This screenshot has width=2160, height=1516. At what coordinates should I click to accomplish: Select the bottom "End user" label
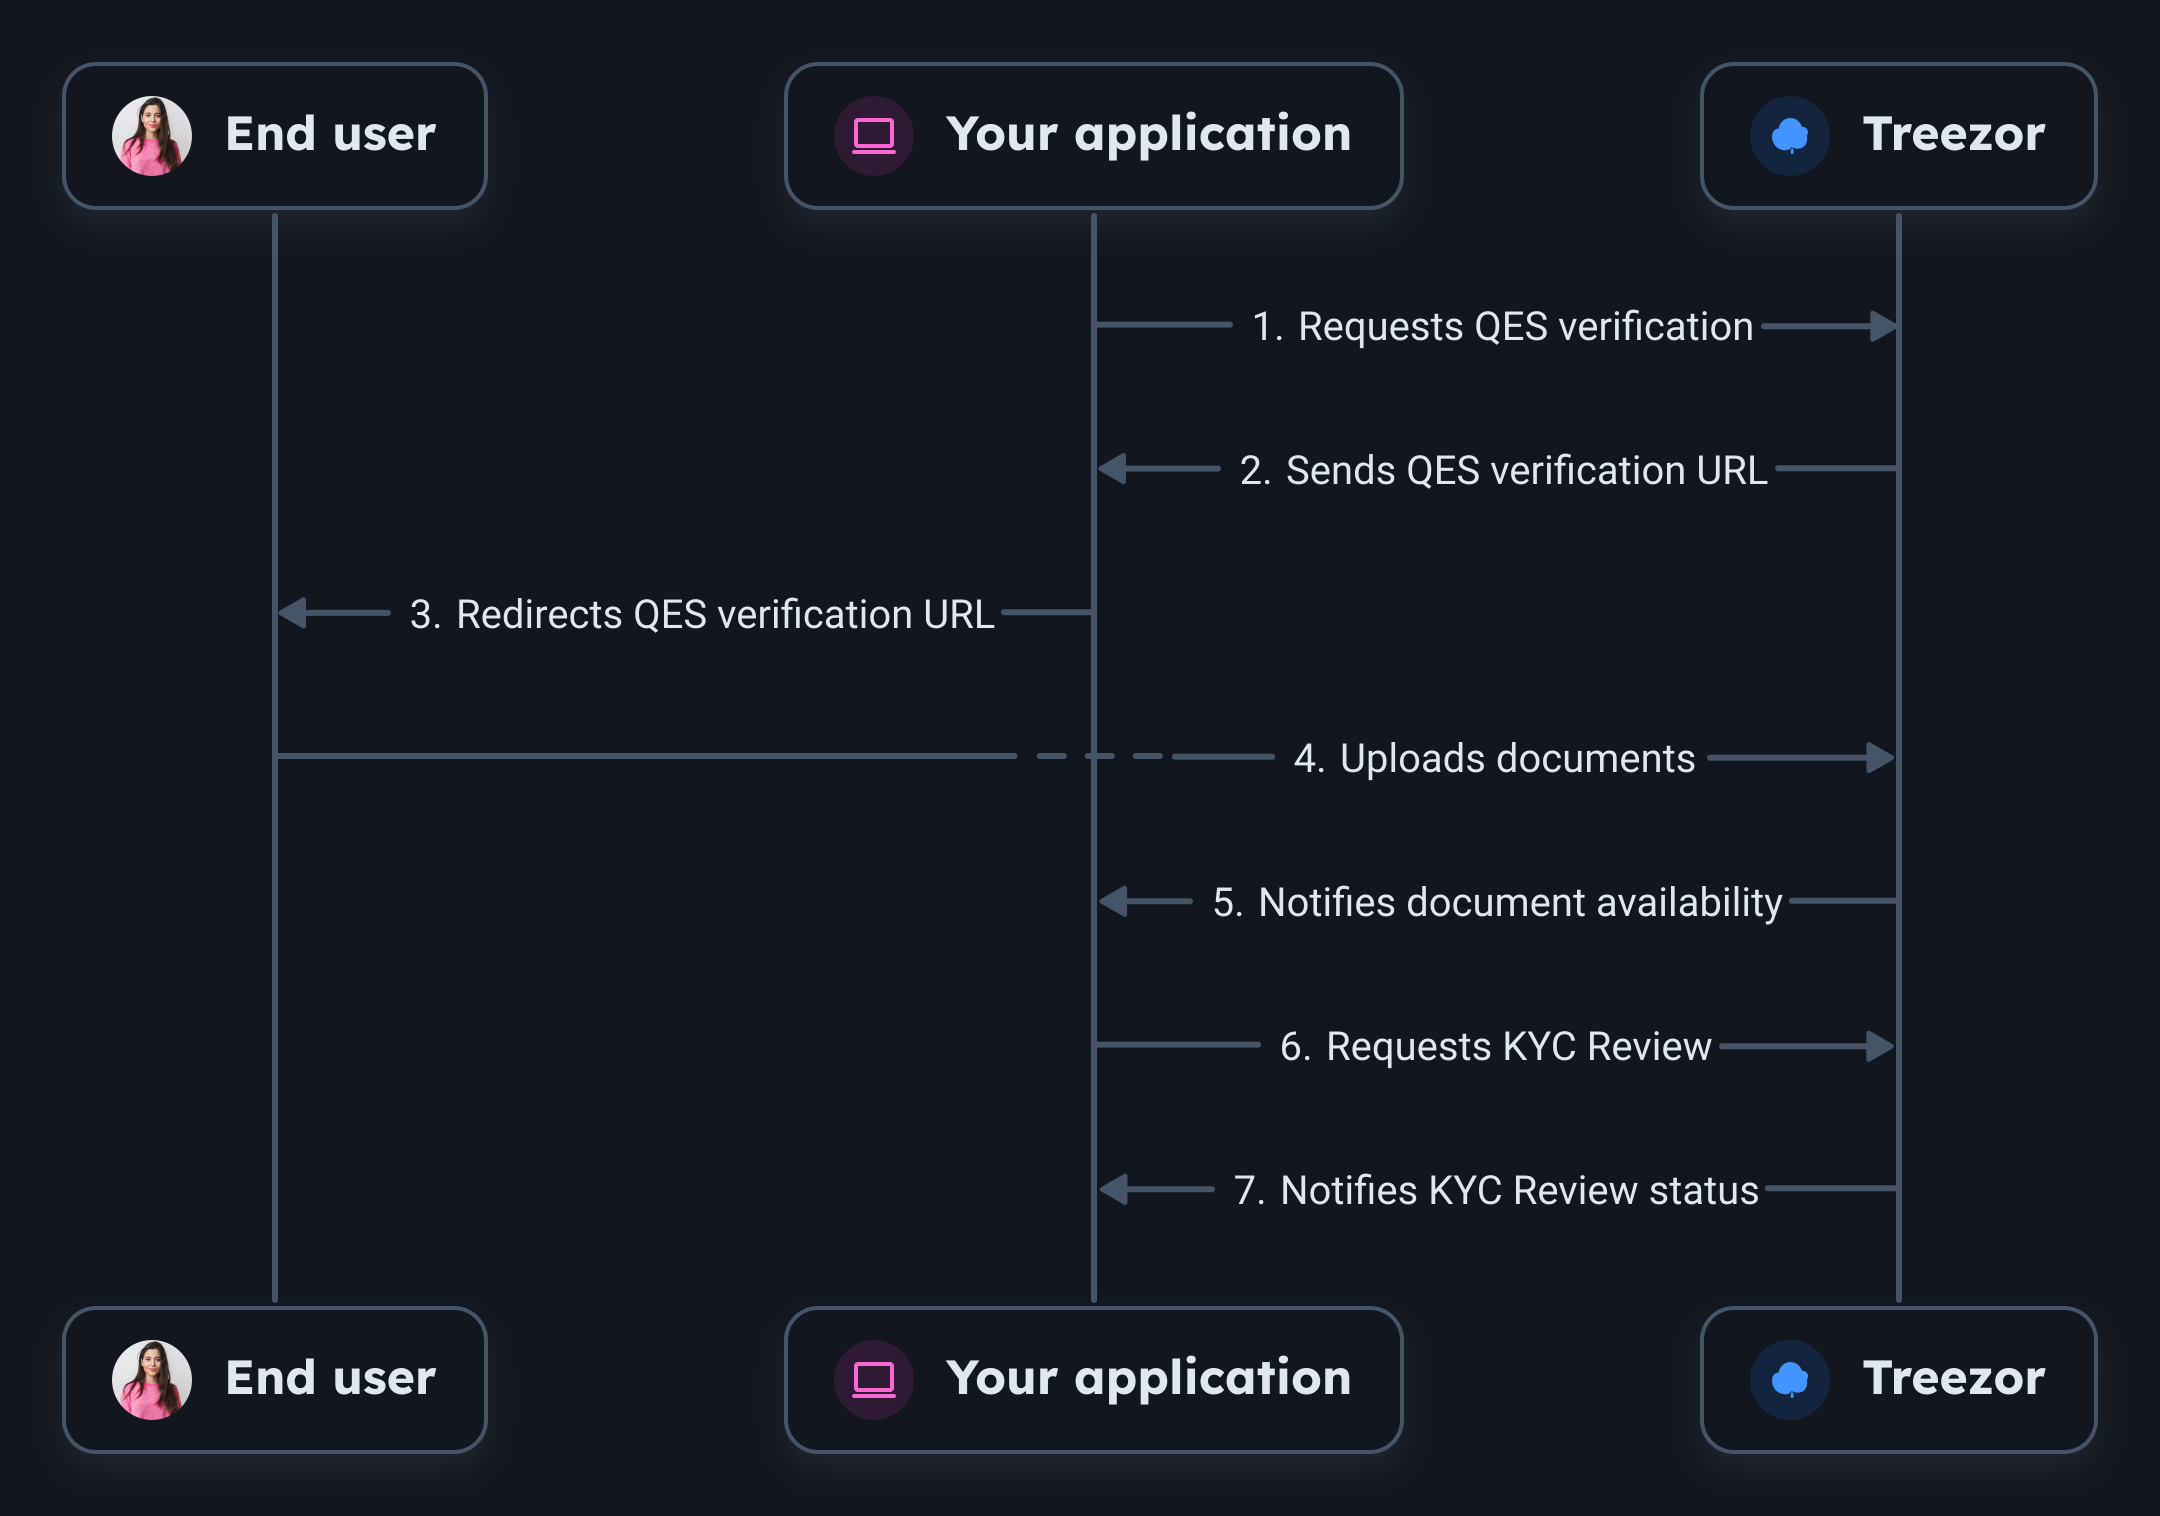[331, 1379]
